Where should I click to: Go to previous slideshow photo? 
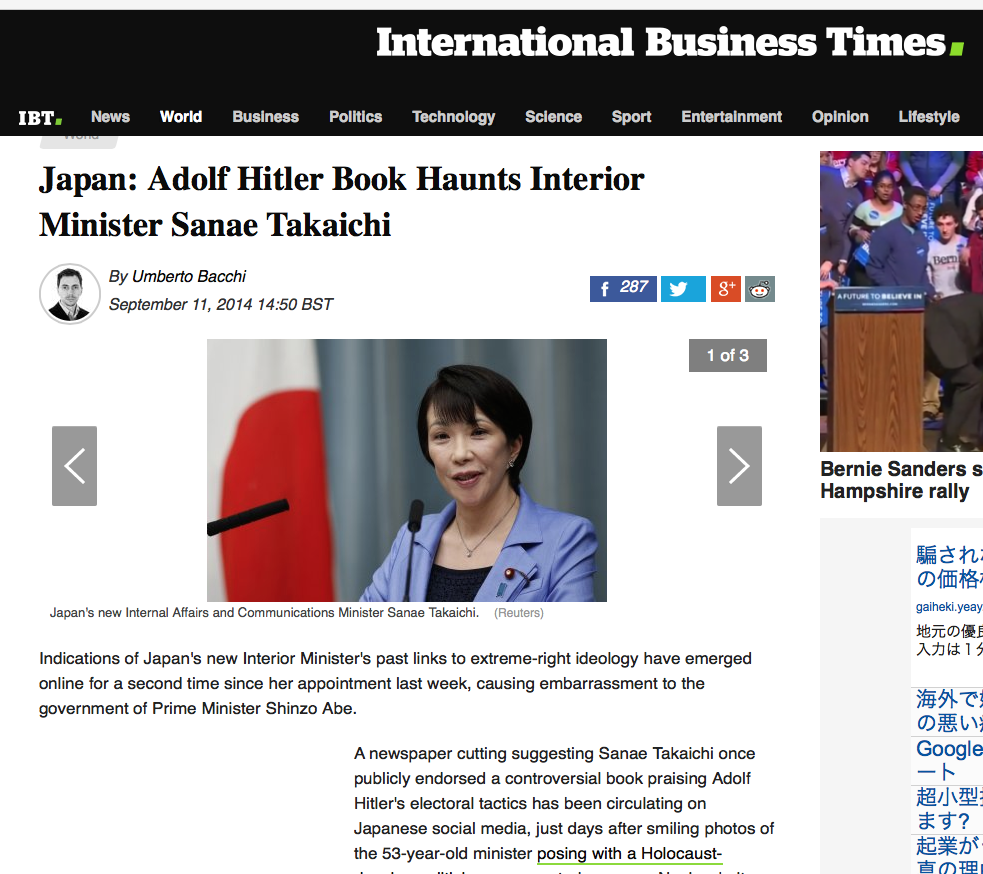point(75,466)
